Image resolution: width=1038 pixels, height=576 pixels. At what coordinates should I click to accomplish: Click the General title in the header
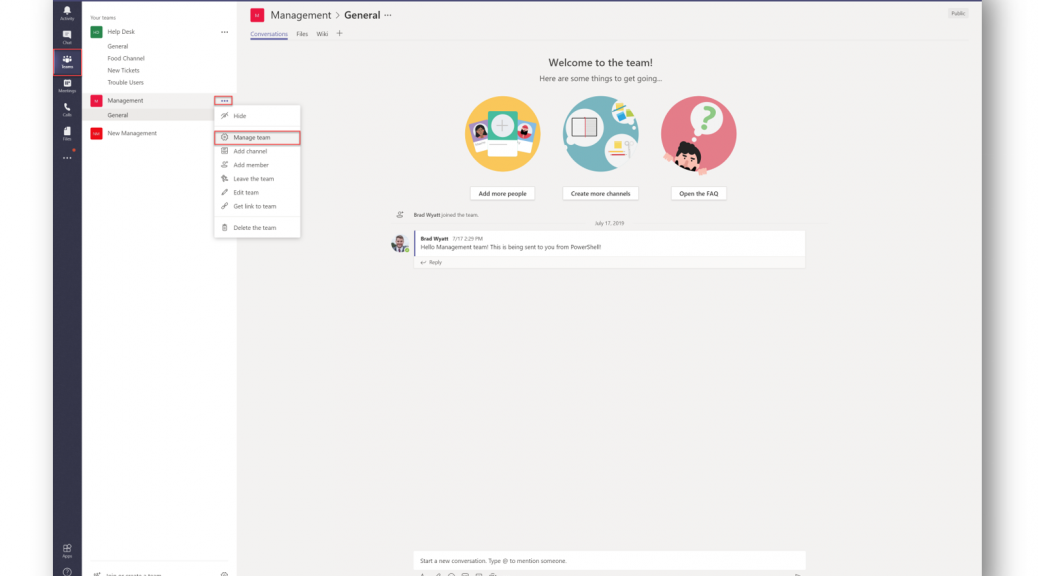(362, 15)
